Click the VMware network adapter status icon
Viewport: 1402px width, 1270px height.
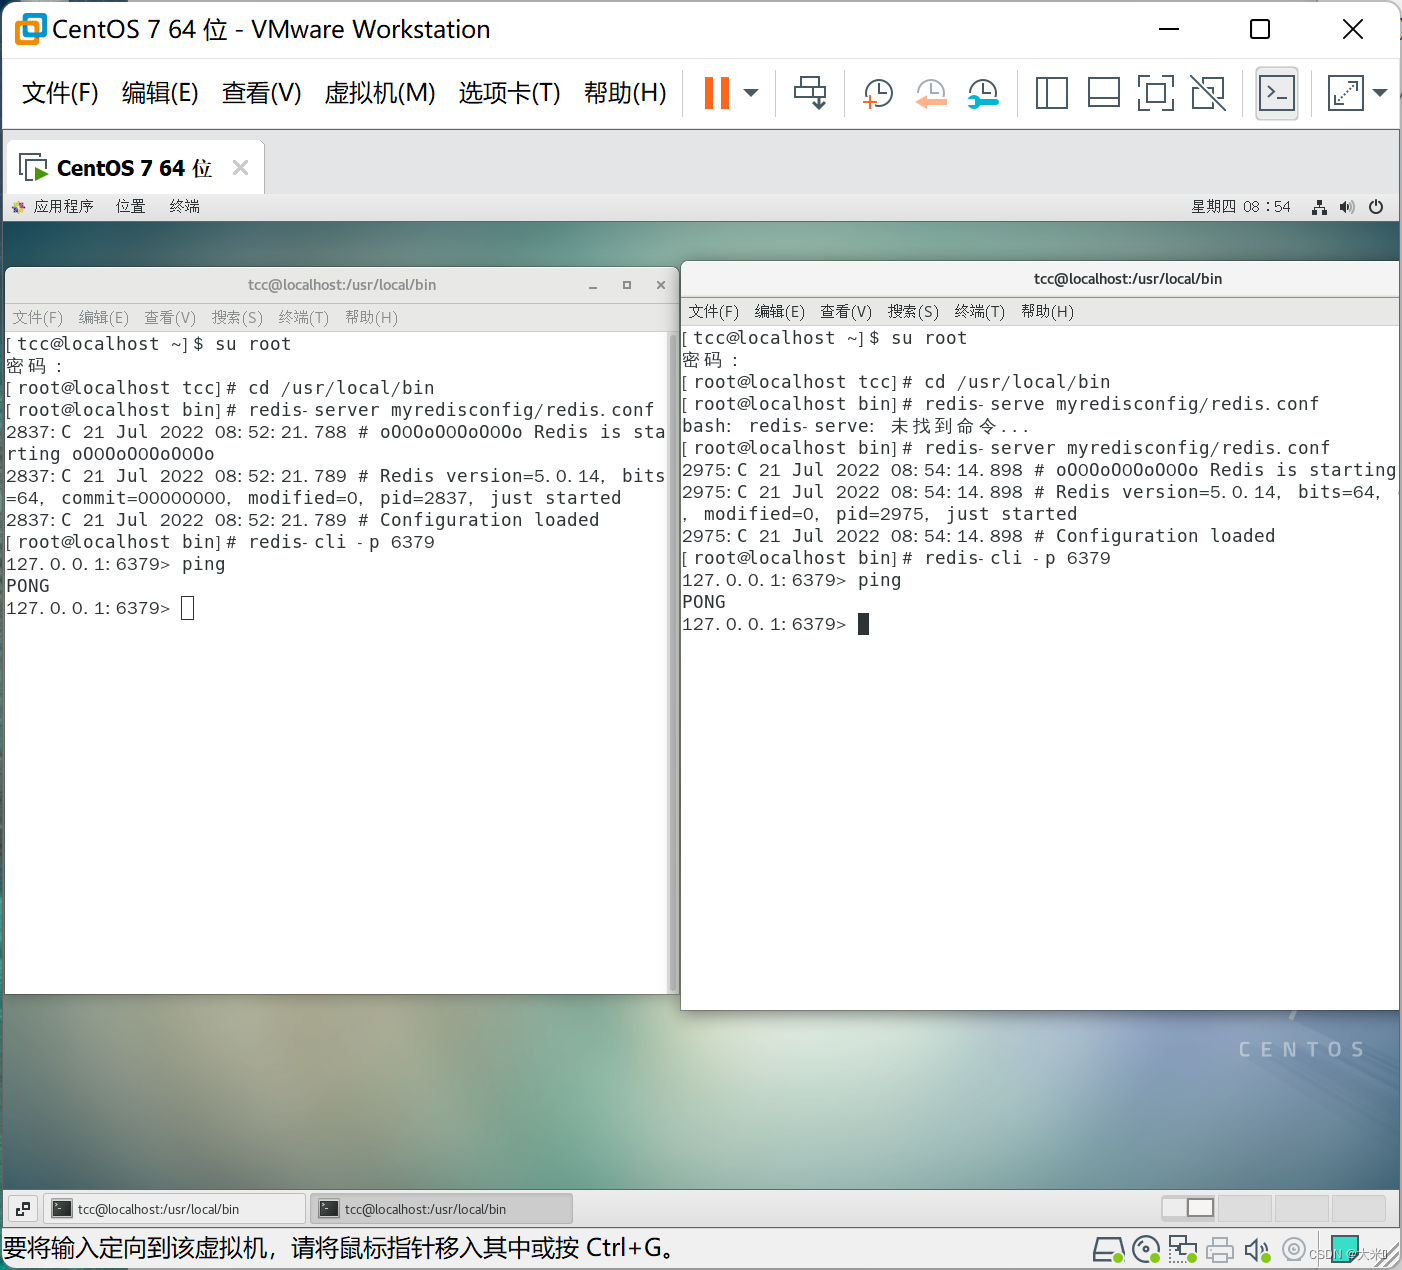click(x=1183, y=1250)
